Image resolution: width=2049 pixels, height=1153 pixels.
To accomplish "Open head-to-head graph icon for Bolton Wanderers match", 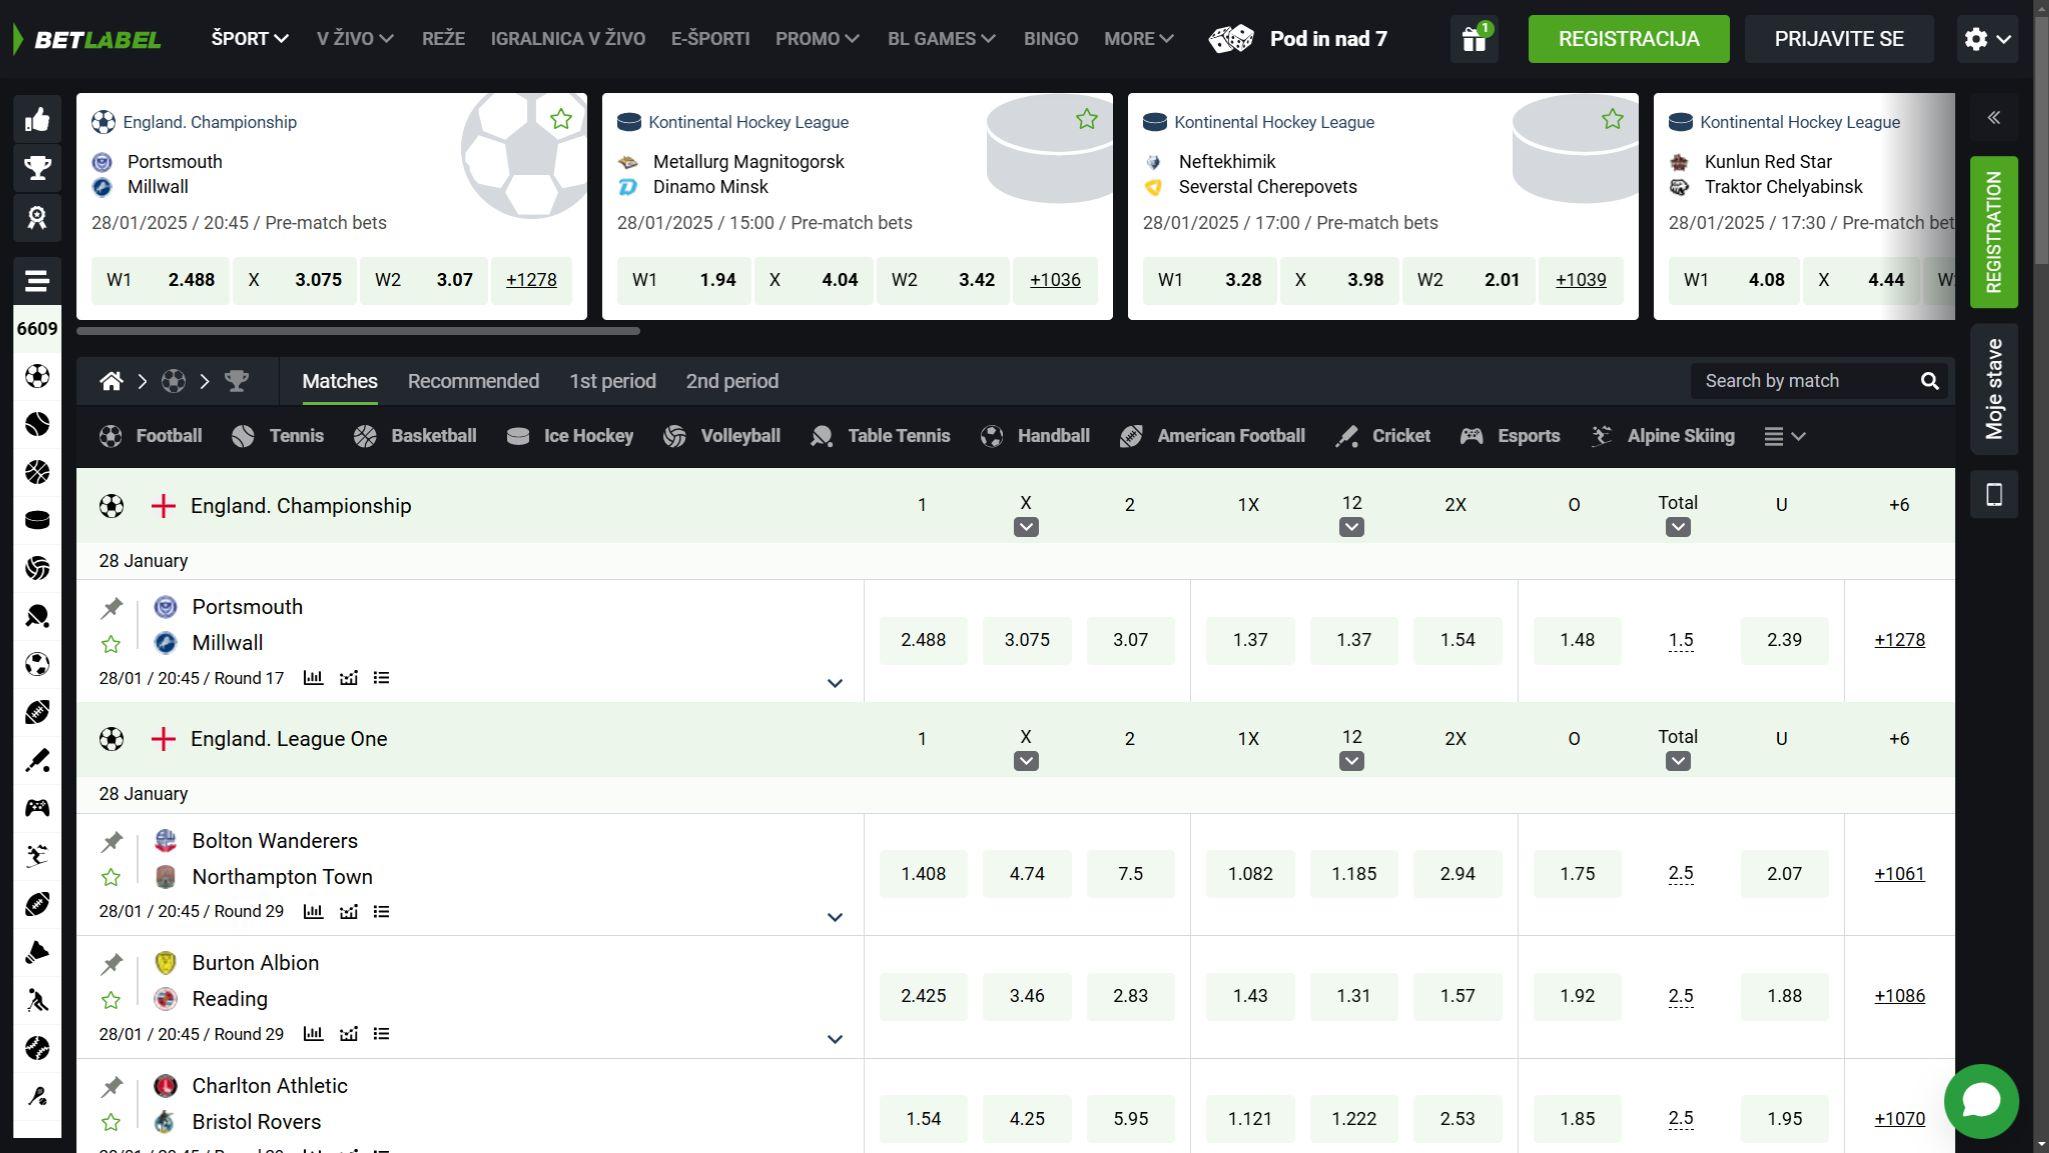I will coord(348,912).
